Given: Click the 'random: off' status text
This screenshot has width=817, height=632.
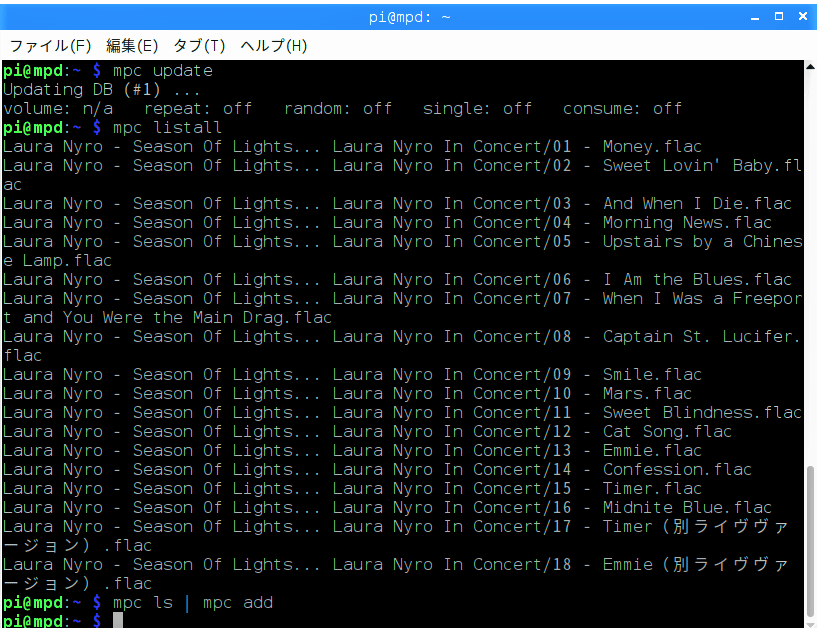Looking at the screenshot, I should tap(338, 108).
